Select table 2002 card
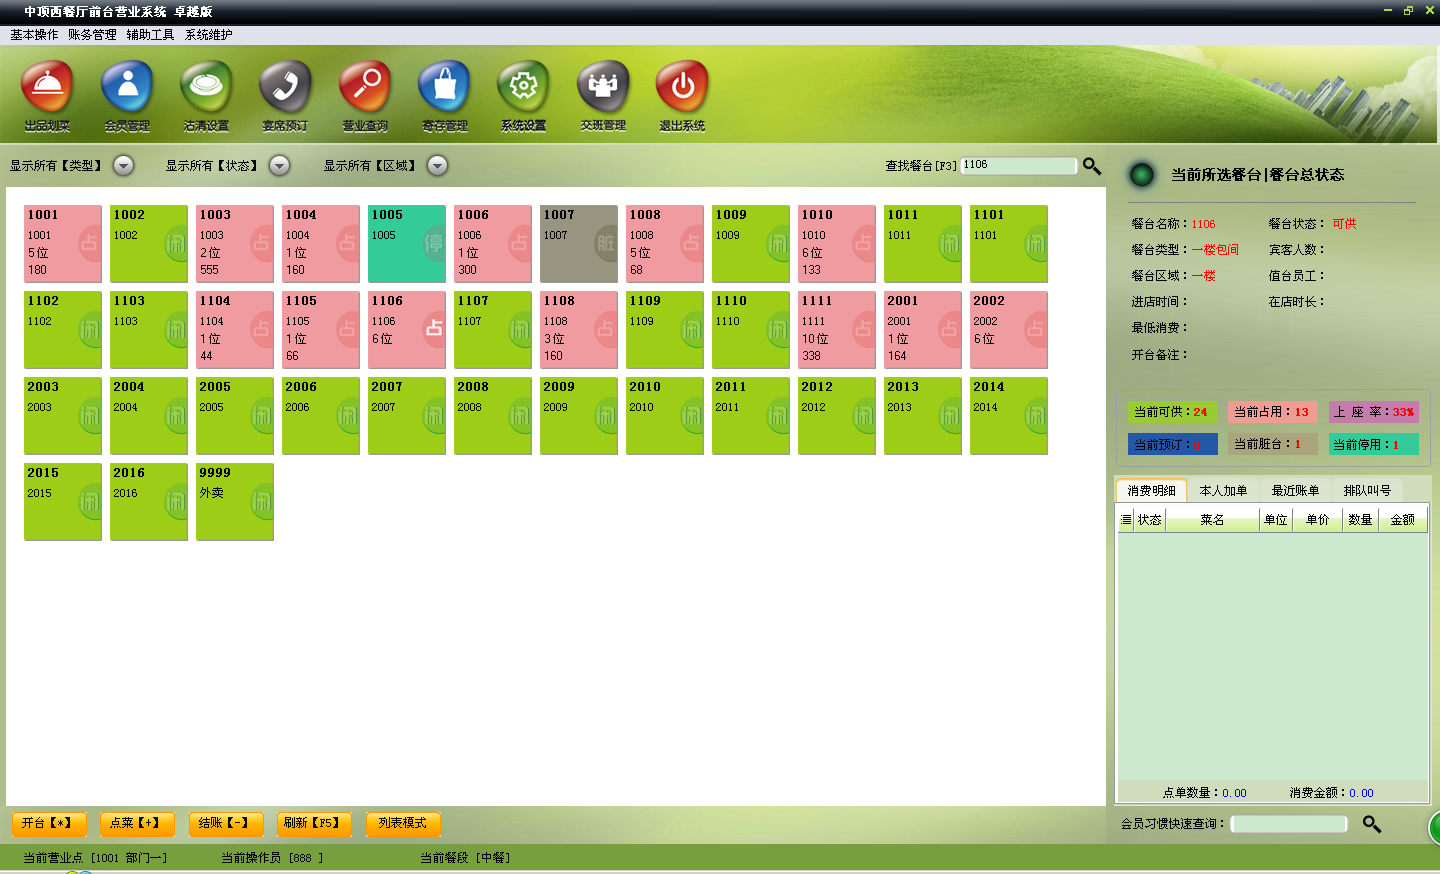The height and width of the screenshot is (874, 1440). [1009, 330]
